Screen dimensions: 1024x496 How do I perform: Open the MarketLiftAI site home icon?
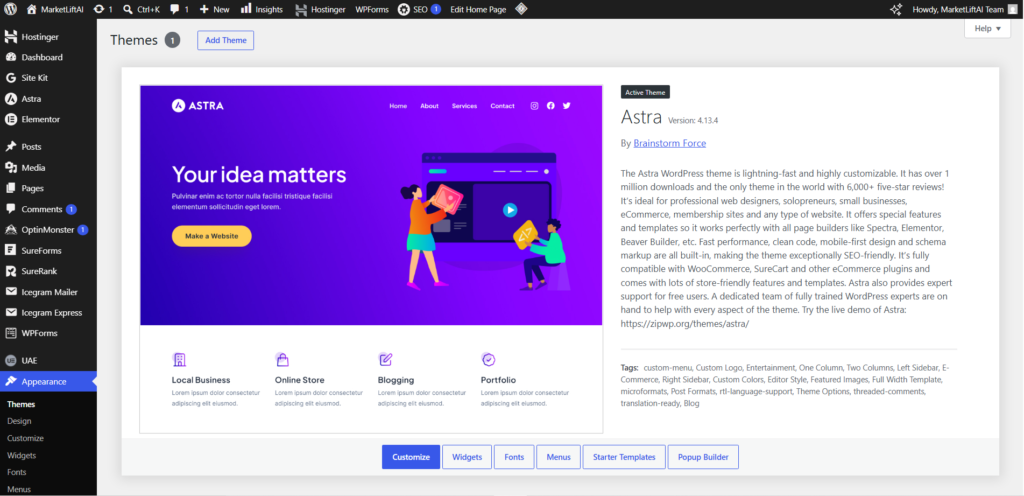pyautogui.click(x=31, y=9)
